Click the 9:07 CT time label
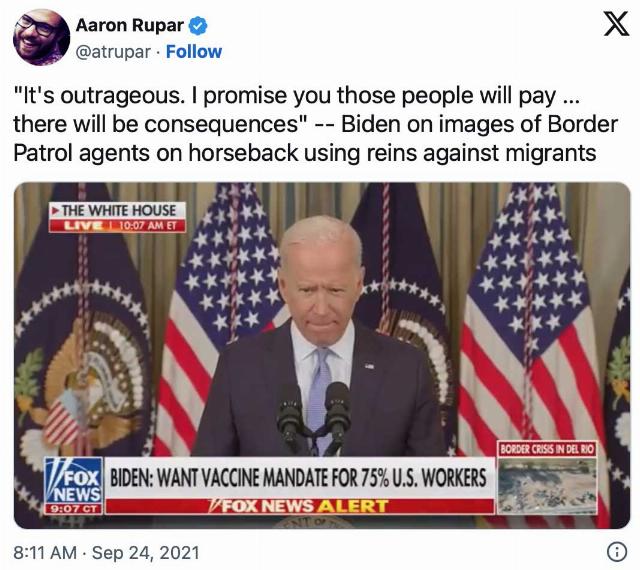Viewport: 640px width, 570px height. [x=73, y=509]
